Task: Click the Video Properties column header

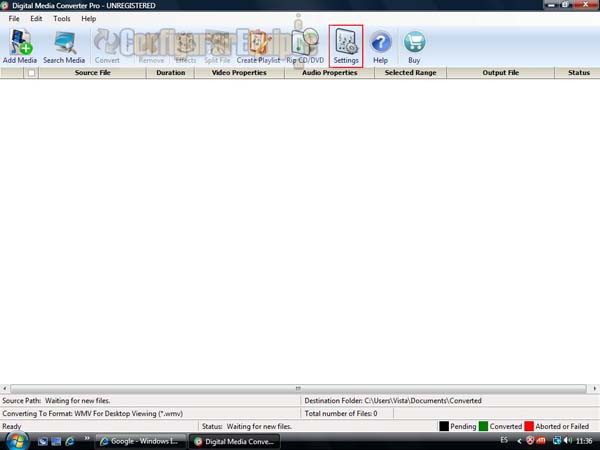Action: pos(239,73)
